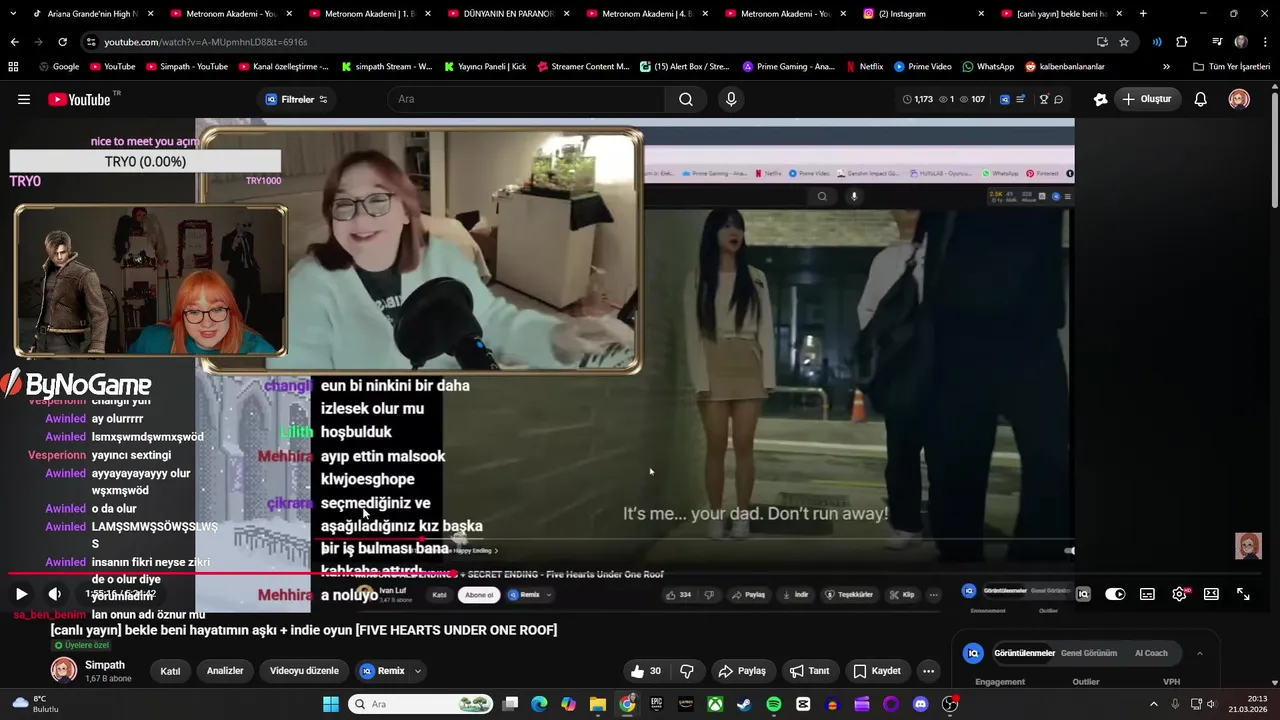1280x720 pixels.
Task: Open YouTube notifications bell
Action: 1201,99
